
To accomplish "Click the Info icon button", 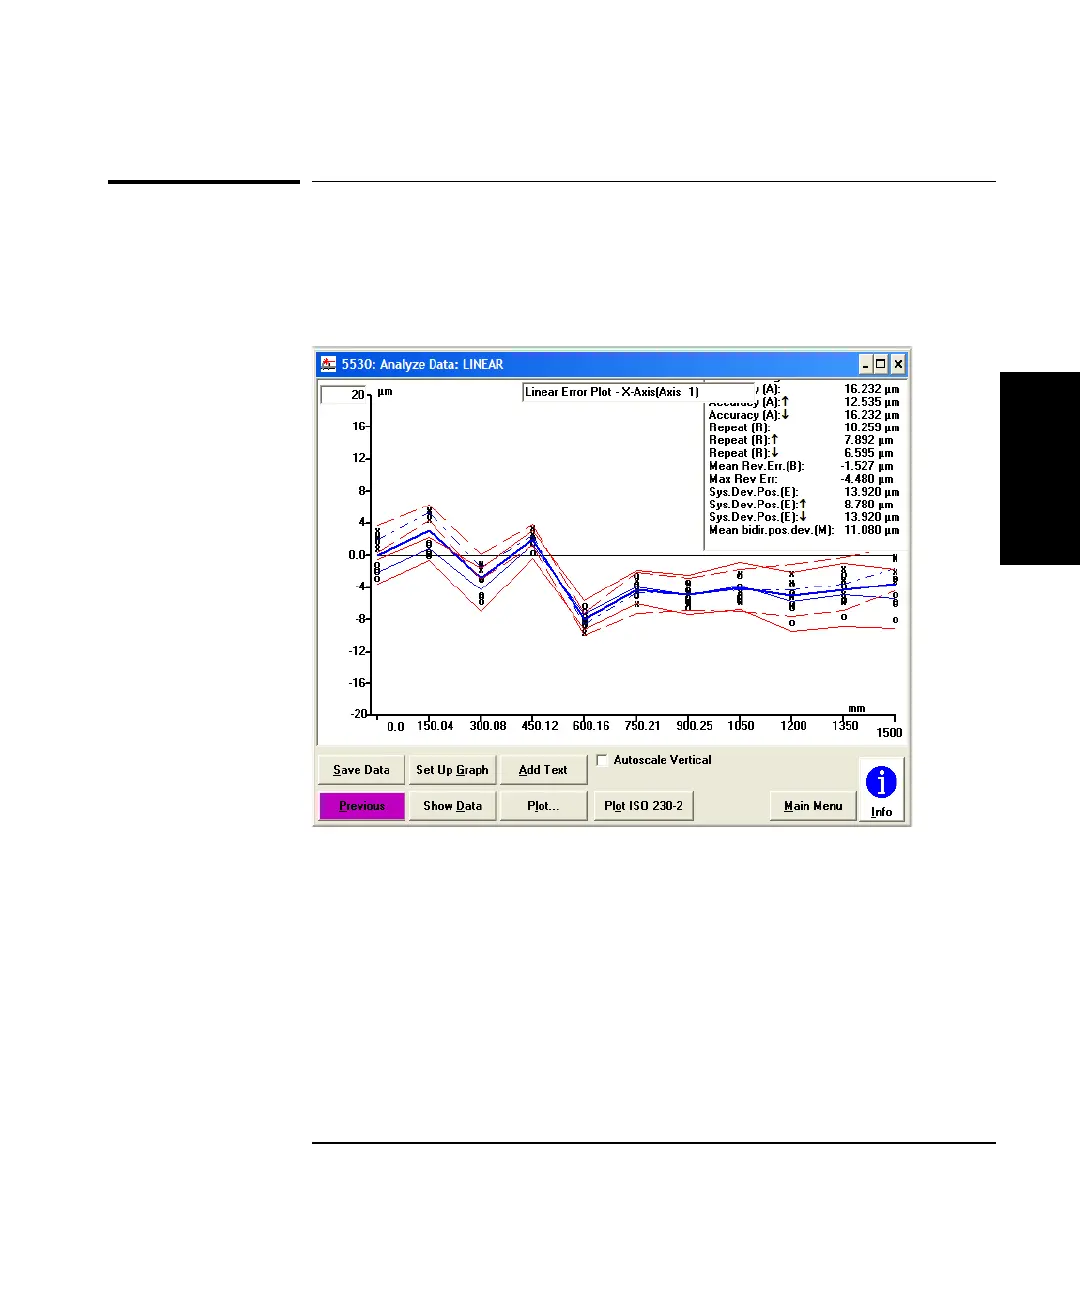I will coord(881,789).
